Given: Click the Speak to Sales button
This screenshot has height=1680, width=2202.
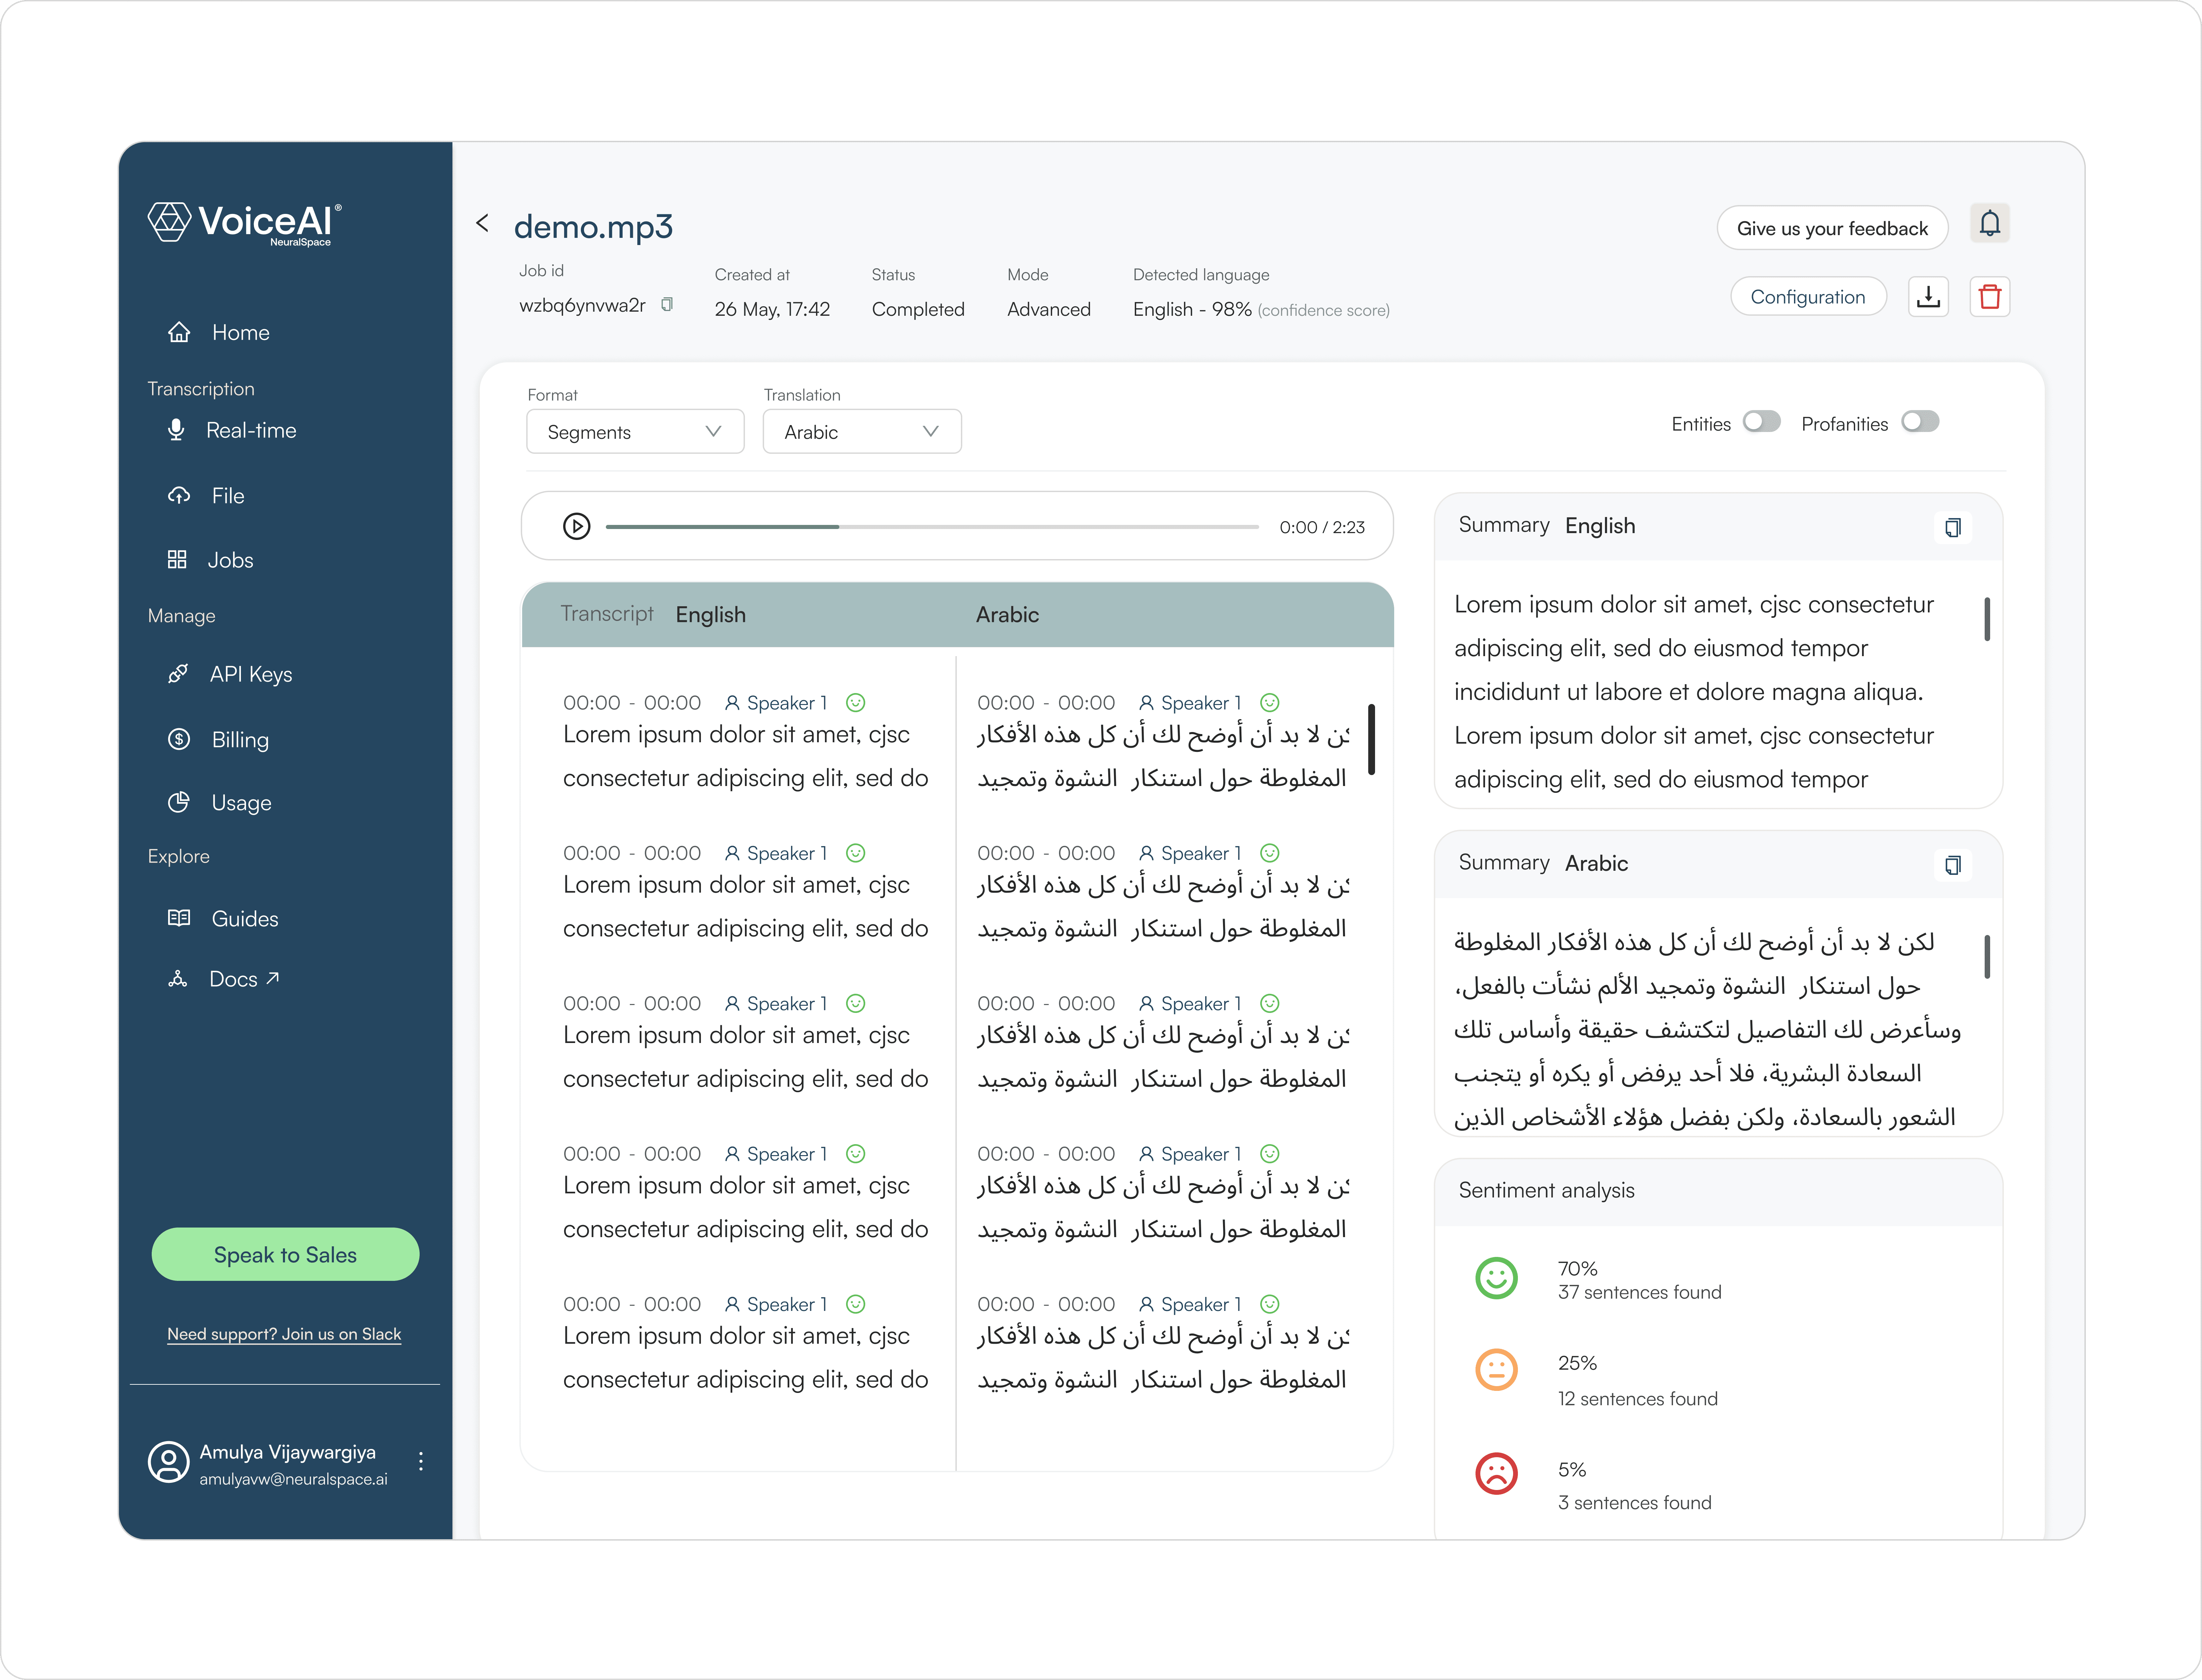Looking at the screenshot, I should click(285, 1254).
